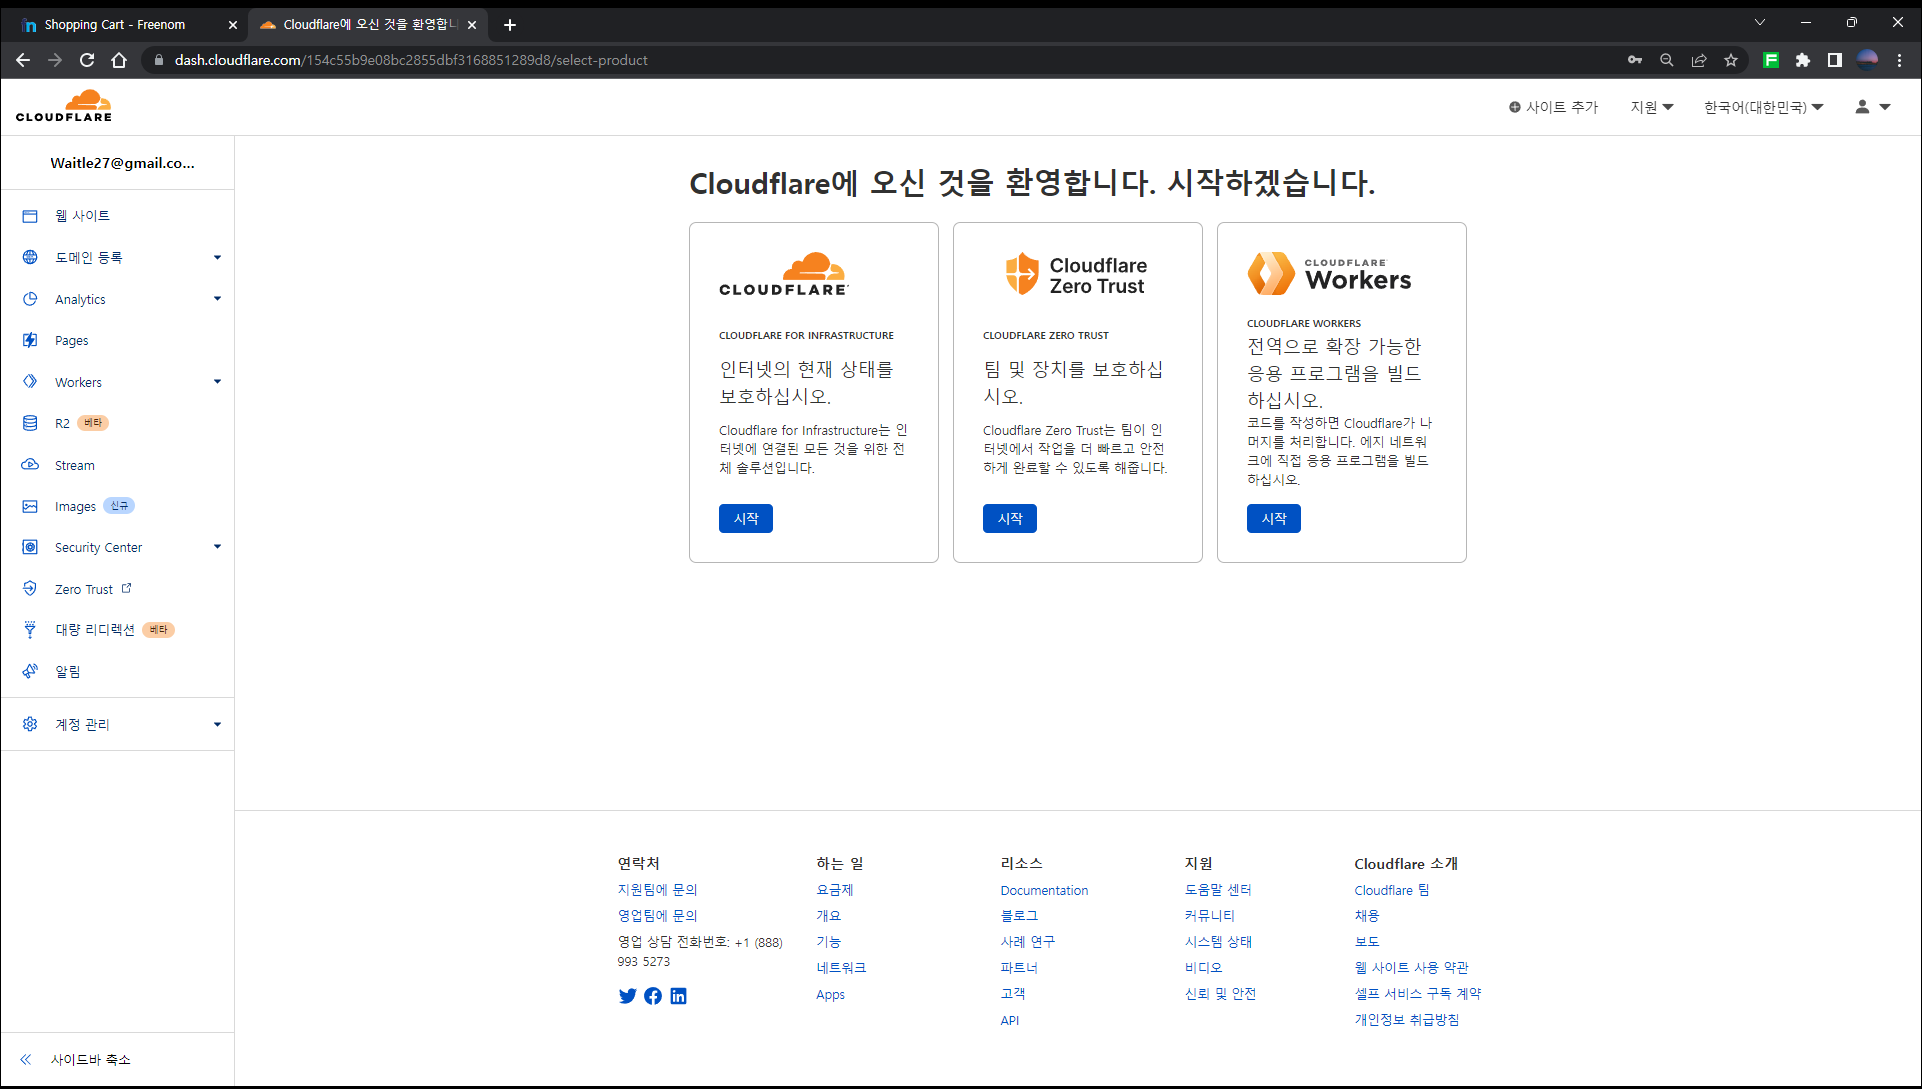Click the 알림 notifications icon
Viewport: 1922px width, 1089px height.
tap(30, 671)
